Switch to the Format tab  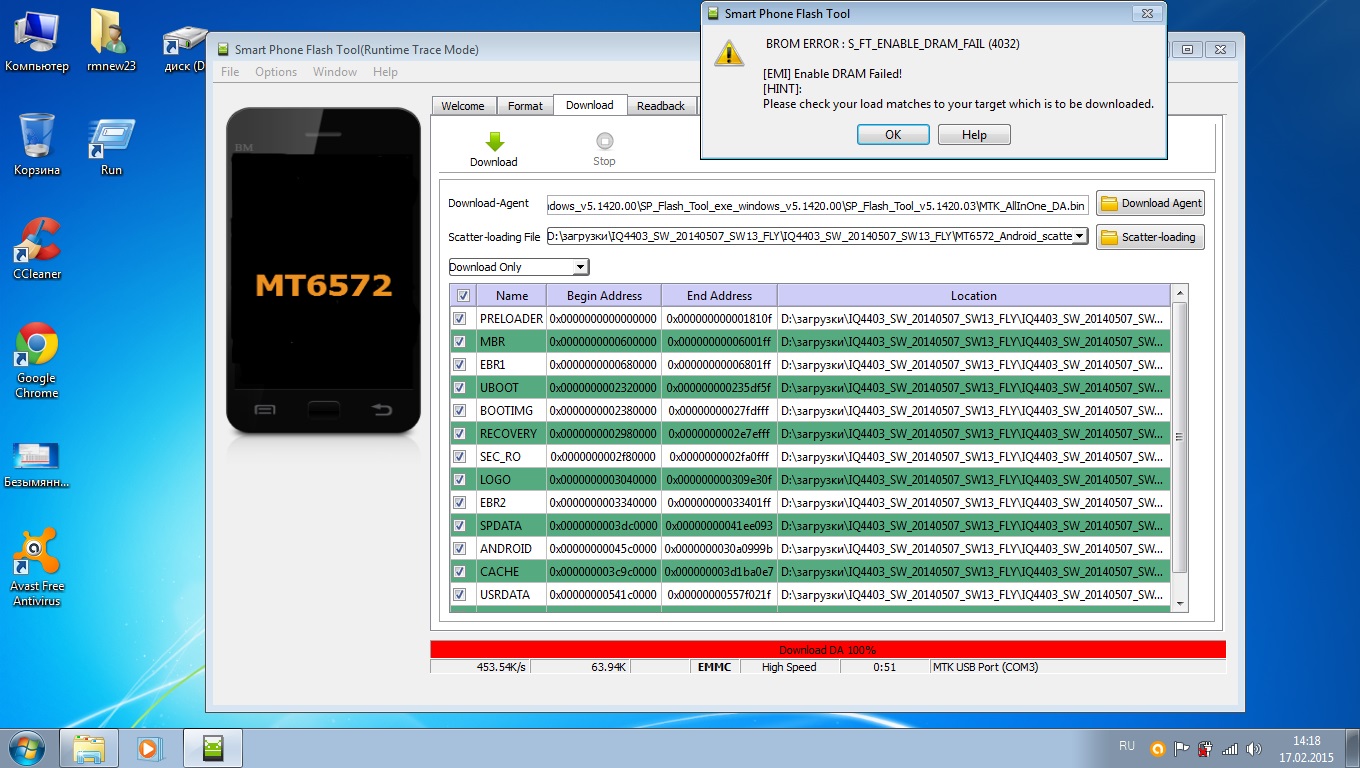pos(525,106)
